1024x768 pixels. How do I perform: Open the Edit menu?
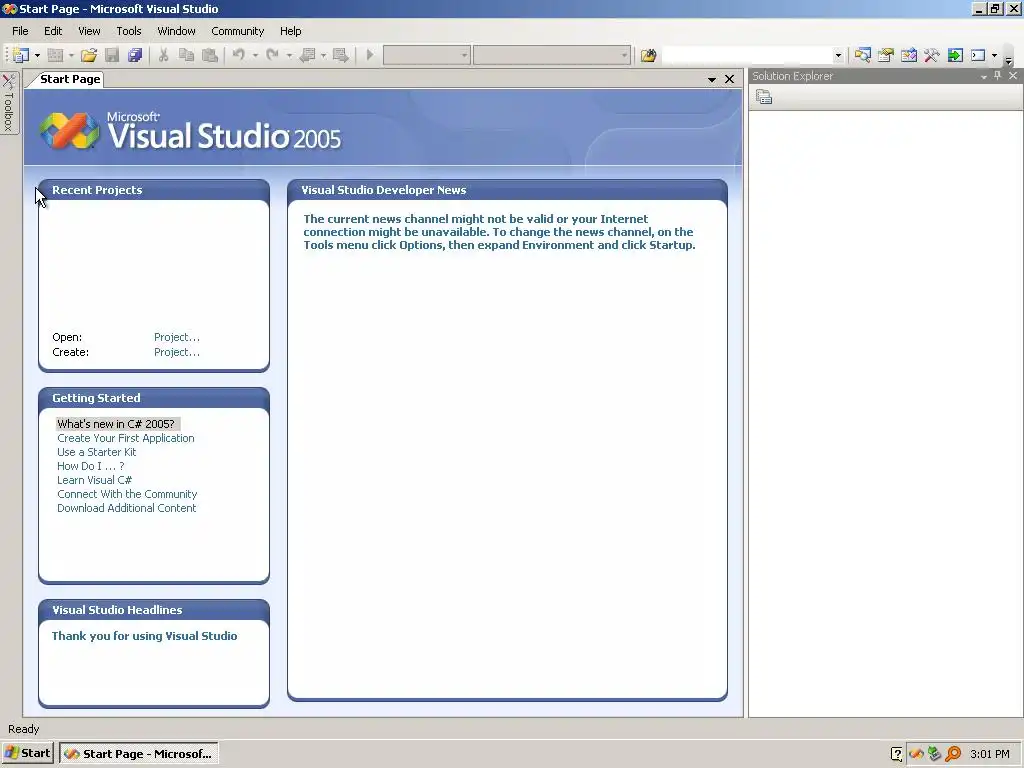[53, 31]
